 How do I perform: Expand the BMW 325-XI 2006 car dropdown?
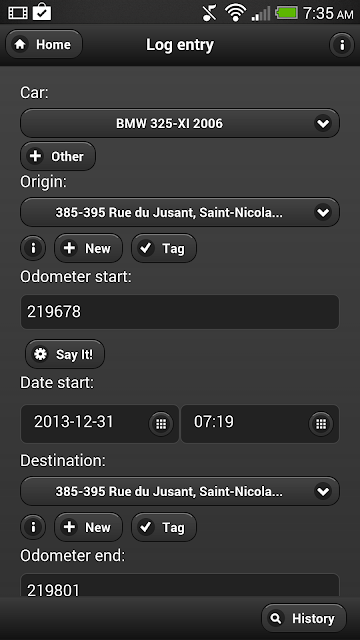(x=180, y=123)
